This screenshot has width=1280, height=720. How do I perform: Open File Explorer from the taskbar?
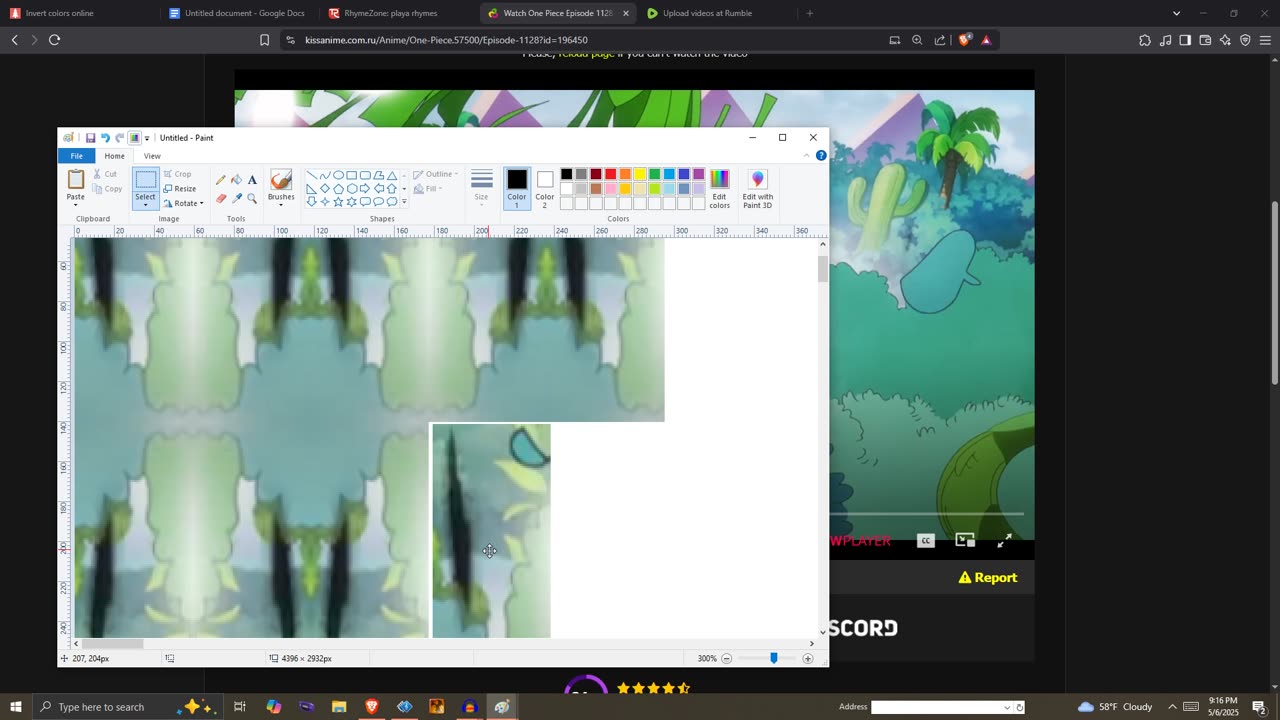click(x=339, y=707)
